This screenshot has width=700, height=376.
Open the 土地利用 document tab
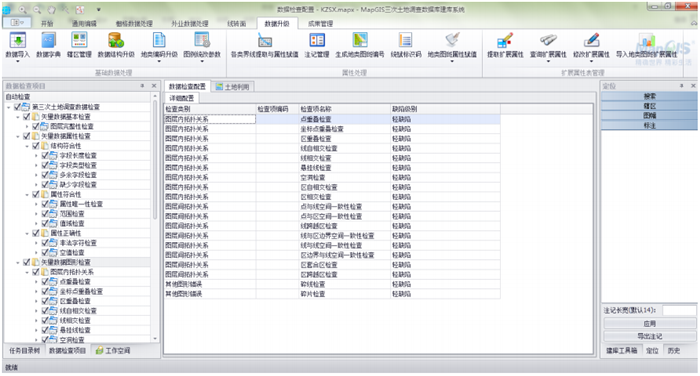coord(233,87)
